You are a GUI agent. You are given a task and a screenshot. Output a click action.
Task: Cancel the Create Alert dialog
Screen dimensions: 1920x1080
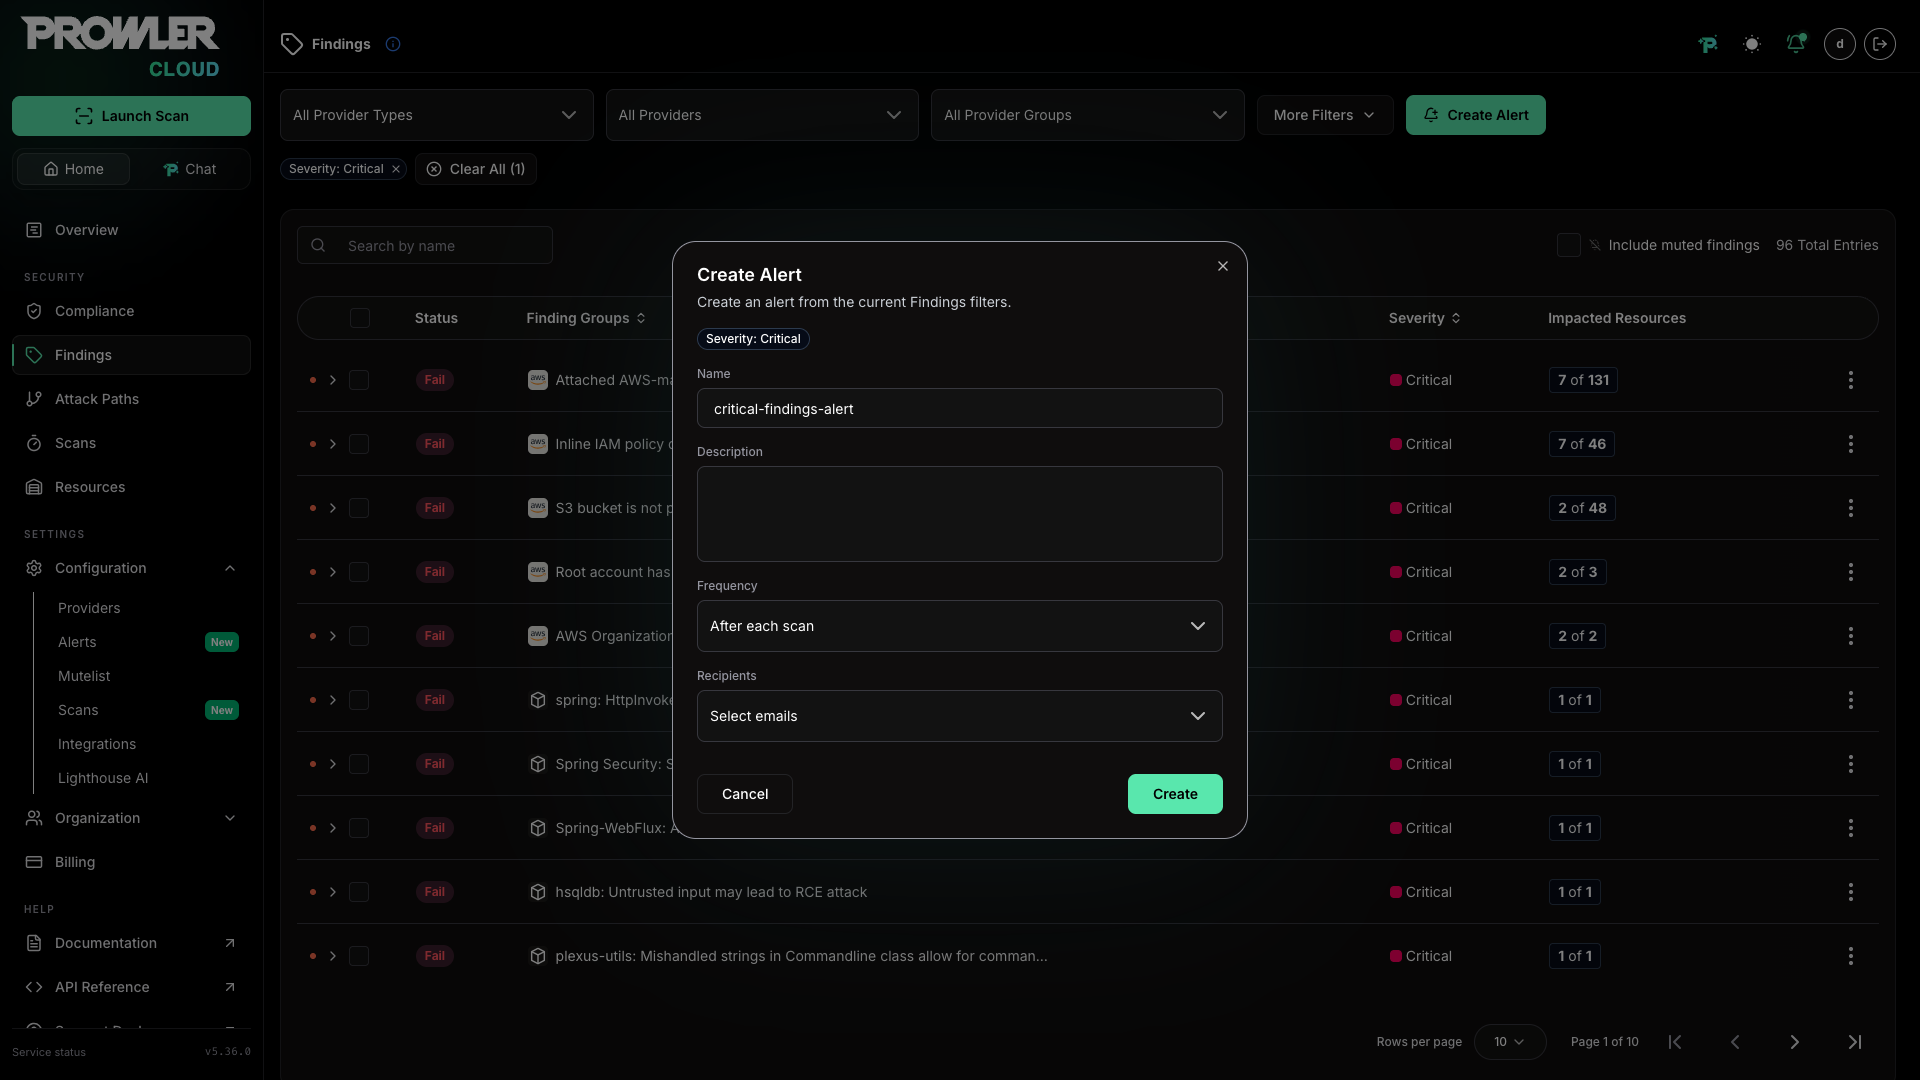(x=745, y=794)
